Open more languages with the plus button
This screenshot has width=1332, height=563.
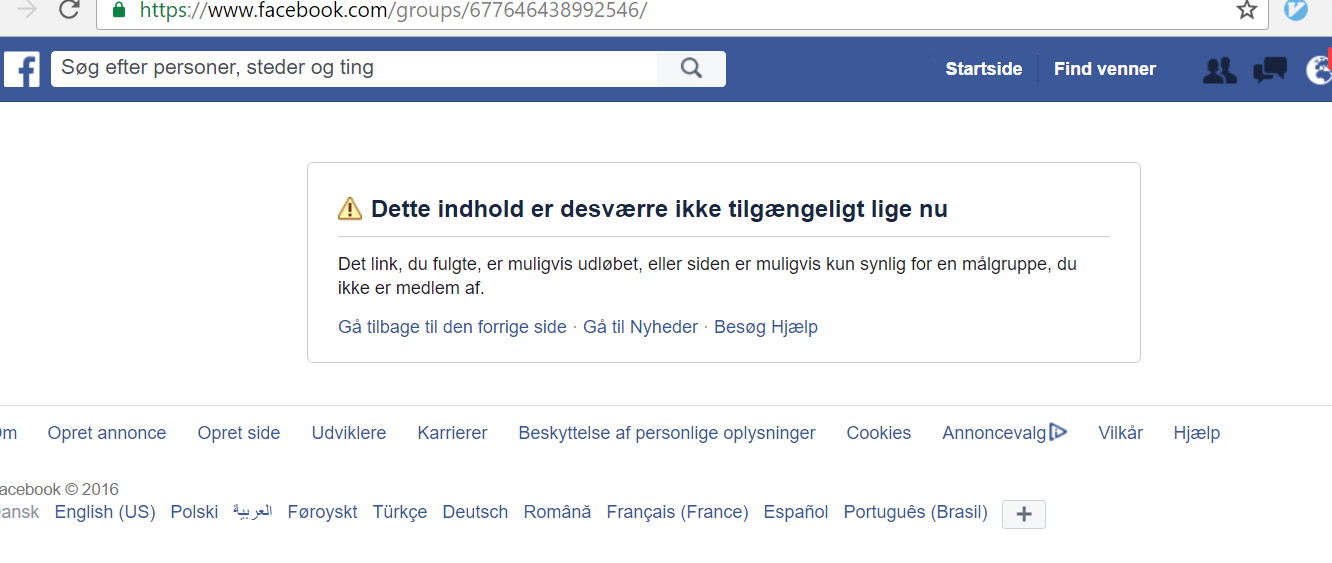pos(1024,514)
